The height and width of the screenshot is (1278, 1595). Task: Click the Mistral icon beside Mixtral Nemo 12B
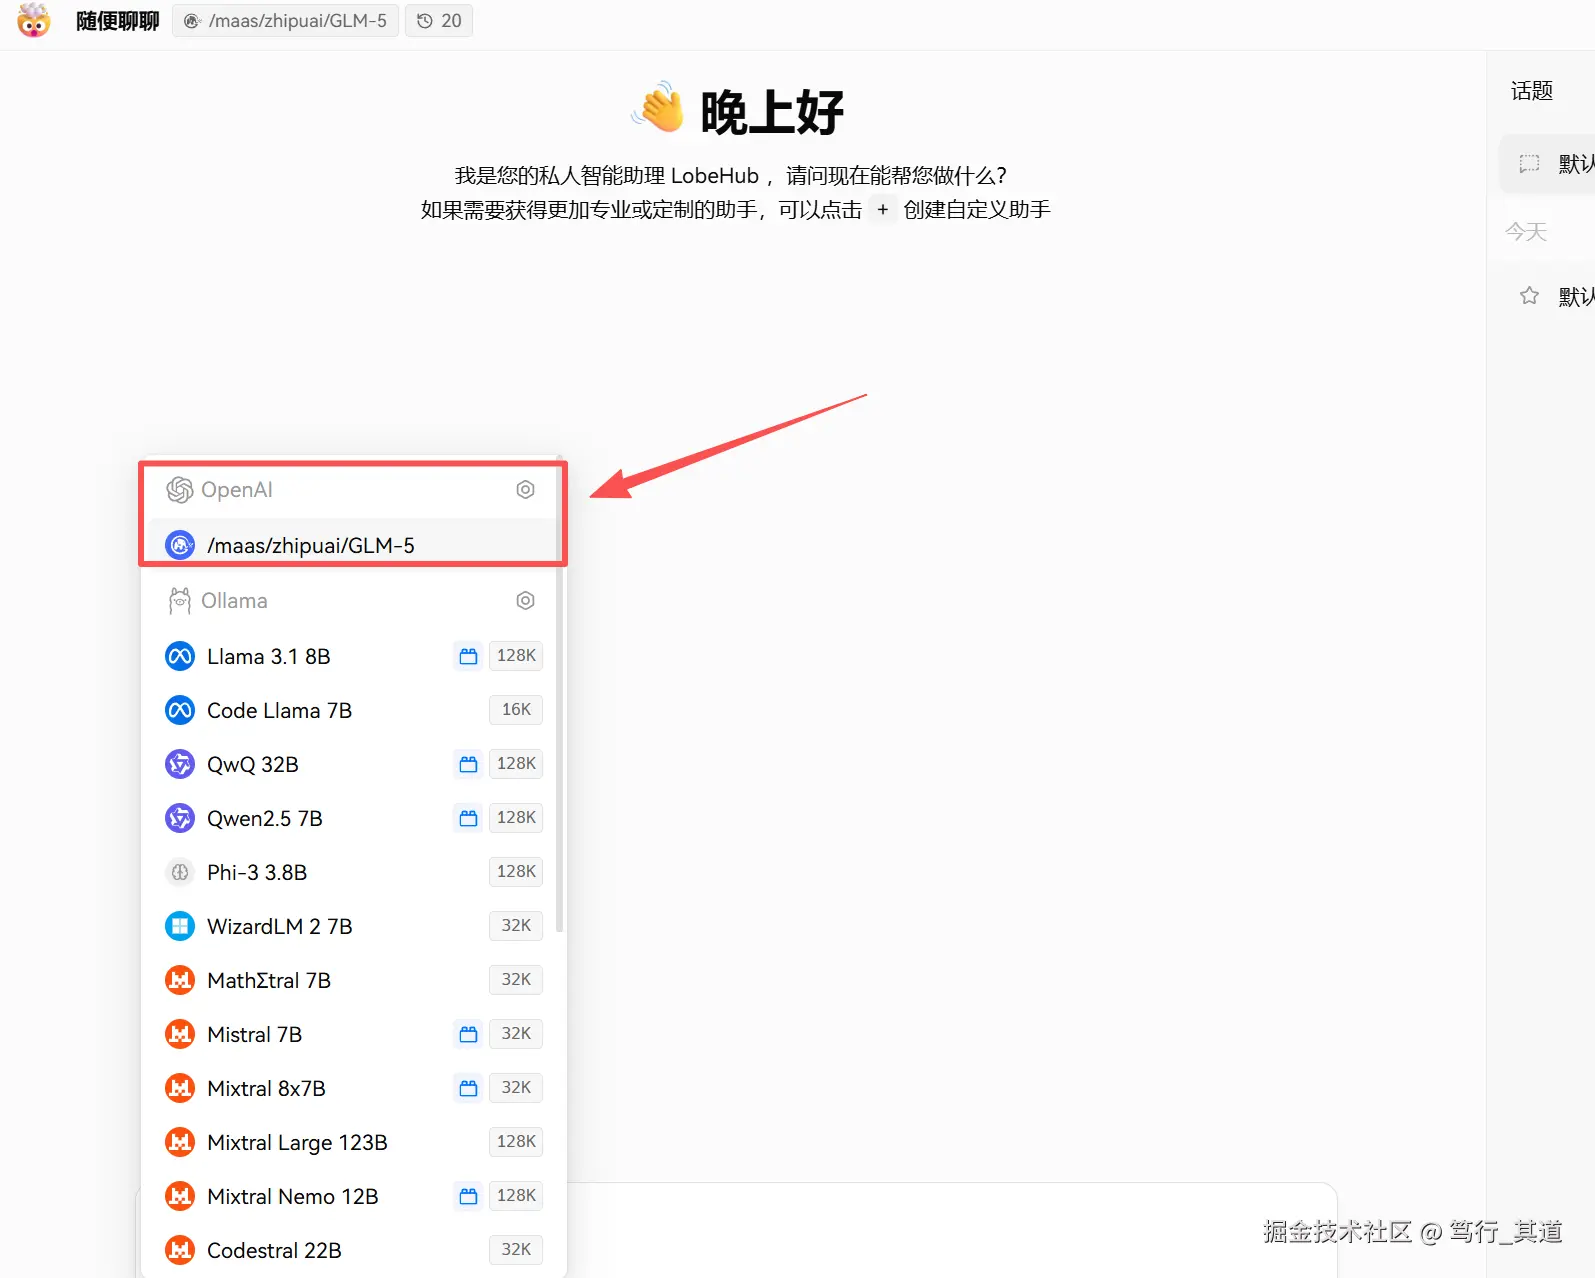[x=180, y=1196]
